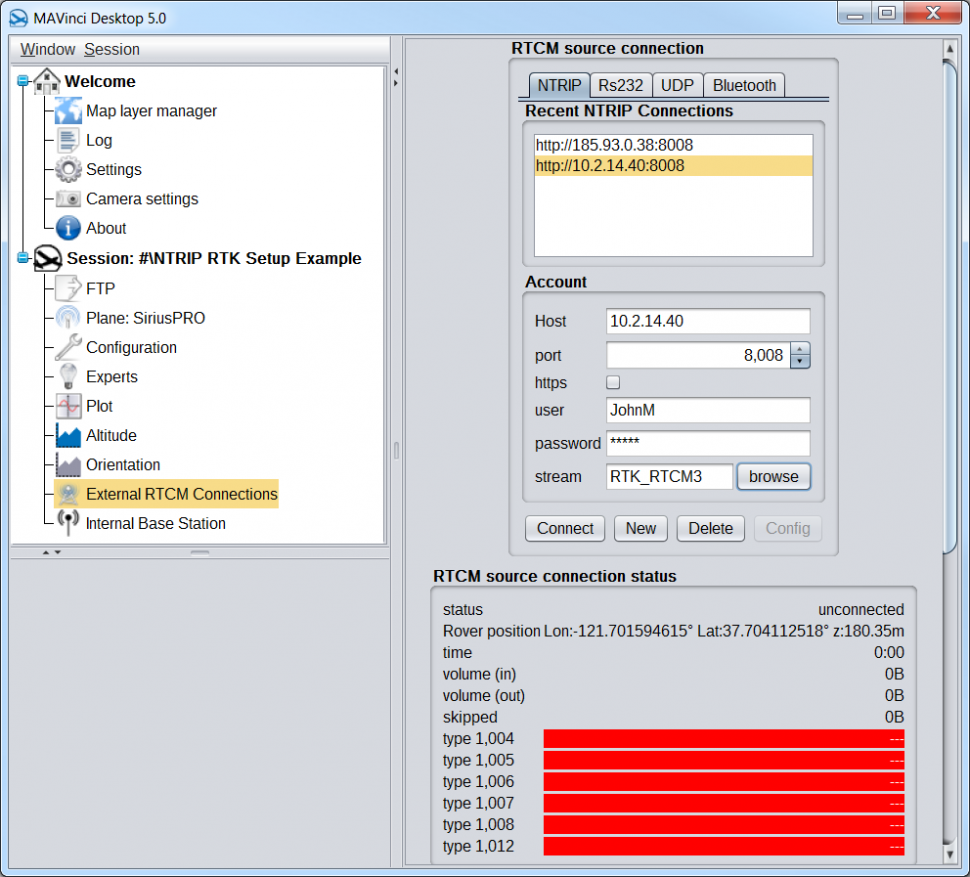
Task: Click the Internal Base Station antenna icon
Action: coord(68,523)
